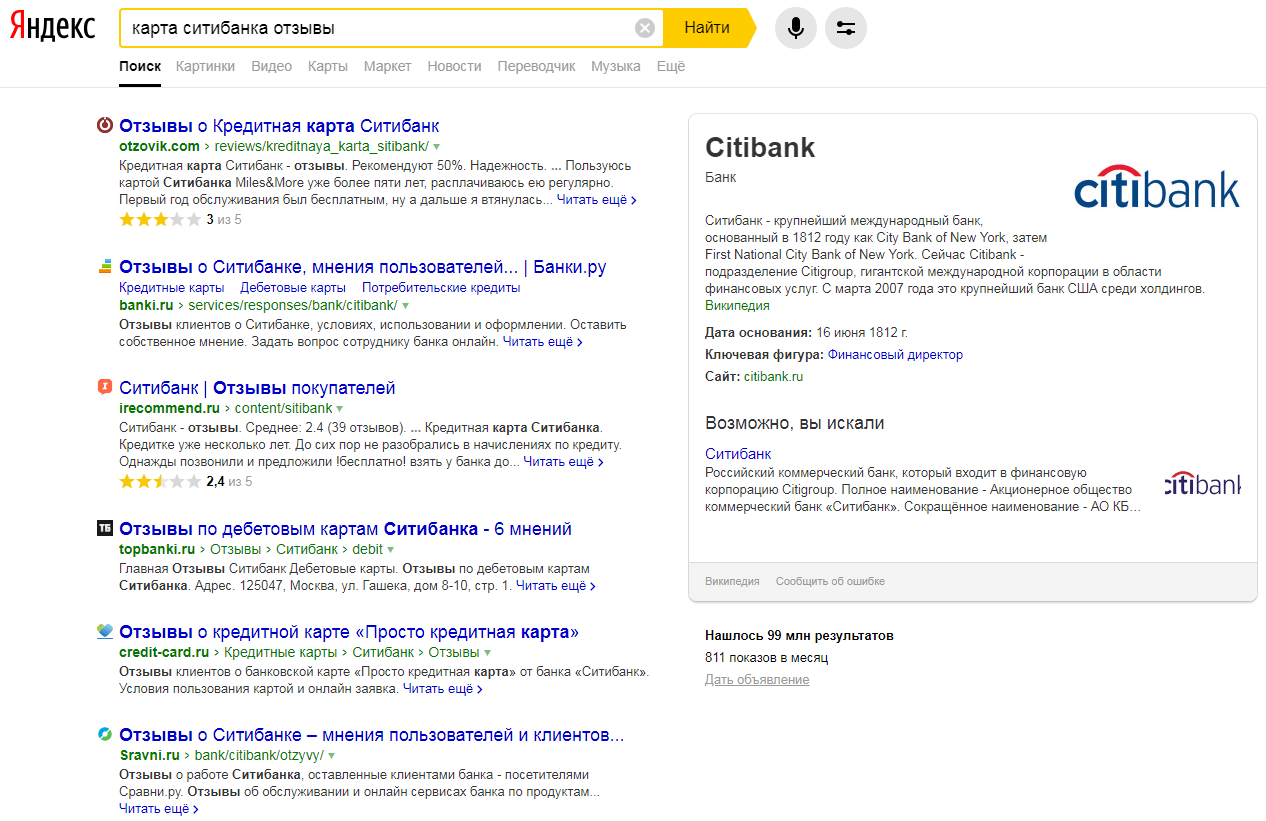This screenshot has width=1266, height=821.
Task: Open dropdown arrow next to credit-card.ru URL
Action: (x=487, y=653)
